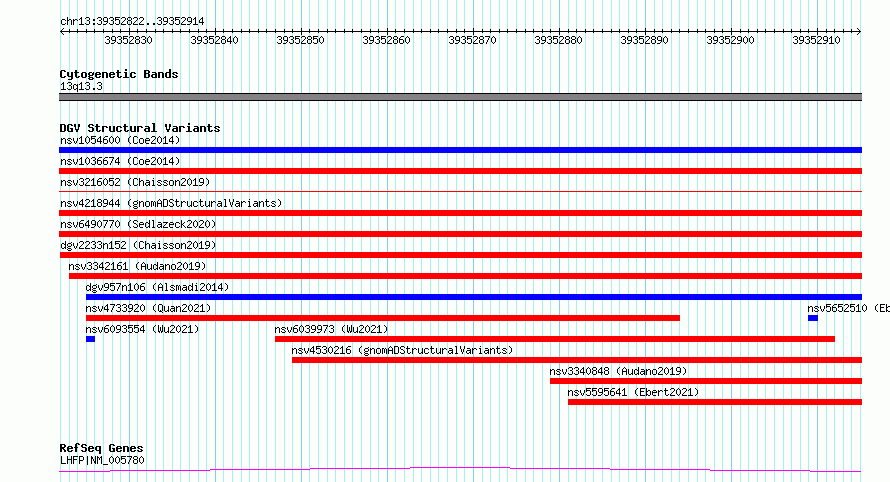Click the red nsv6490770 variant bar
Screen dimensions: 890x482
coord(460,234)
